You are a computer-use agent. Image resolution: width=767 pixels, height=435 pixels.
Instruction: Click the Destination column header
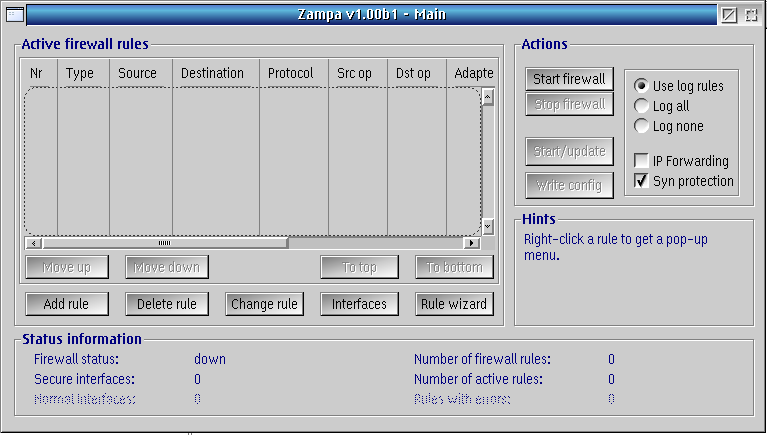[x=212, y=73]
